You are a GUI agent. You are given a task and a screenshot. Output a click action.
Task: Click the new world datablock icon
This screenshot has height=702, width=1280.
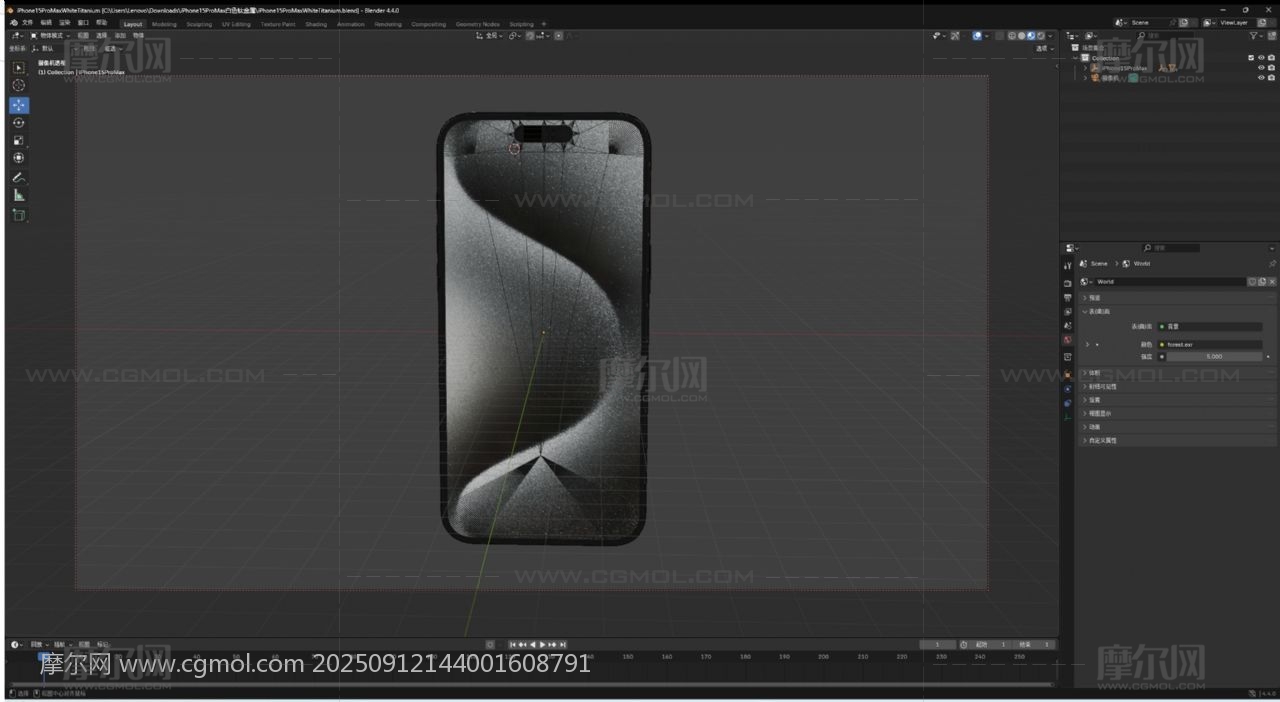[1262, 282]
